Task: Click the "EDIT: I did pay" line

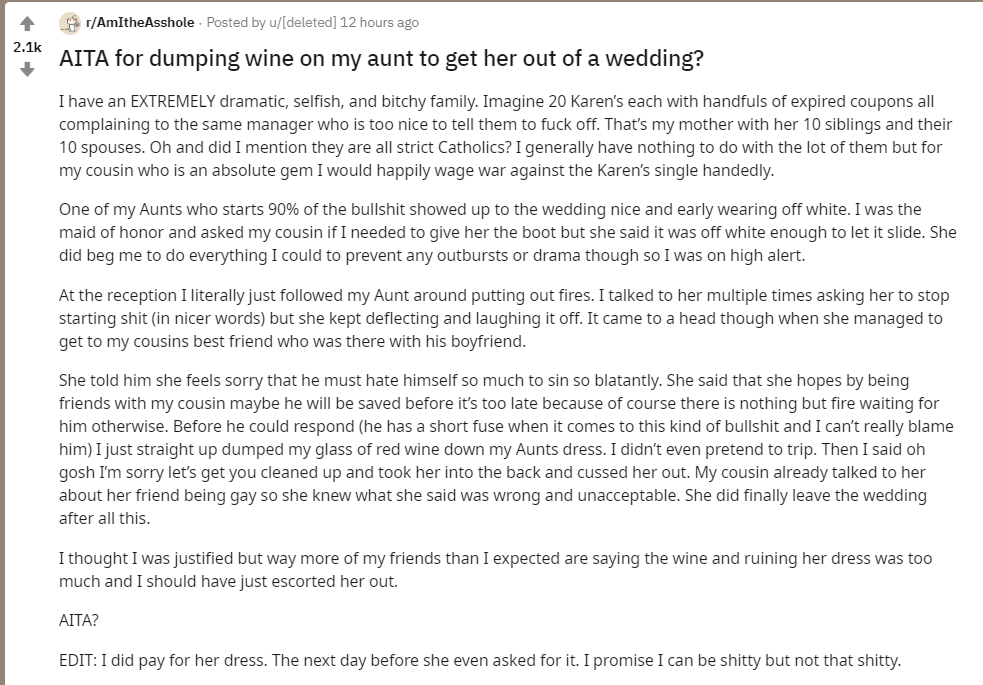Action: (480, 661)
